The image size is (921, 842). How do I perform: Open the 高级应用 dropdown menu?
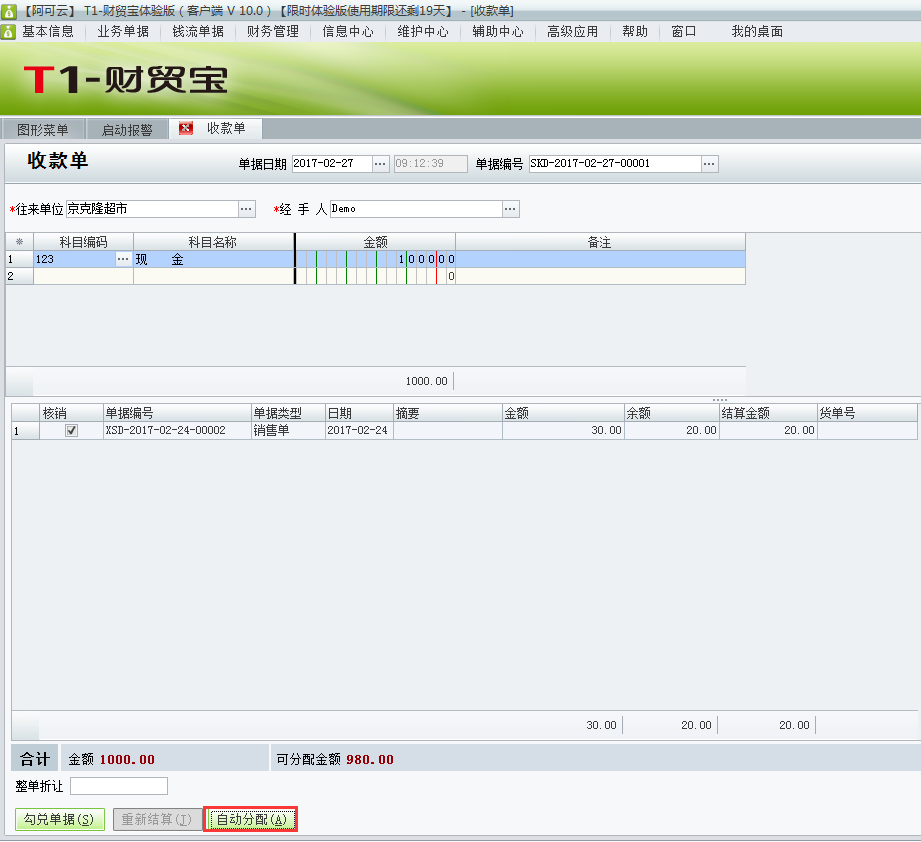(572, 31)
